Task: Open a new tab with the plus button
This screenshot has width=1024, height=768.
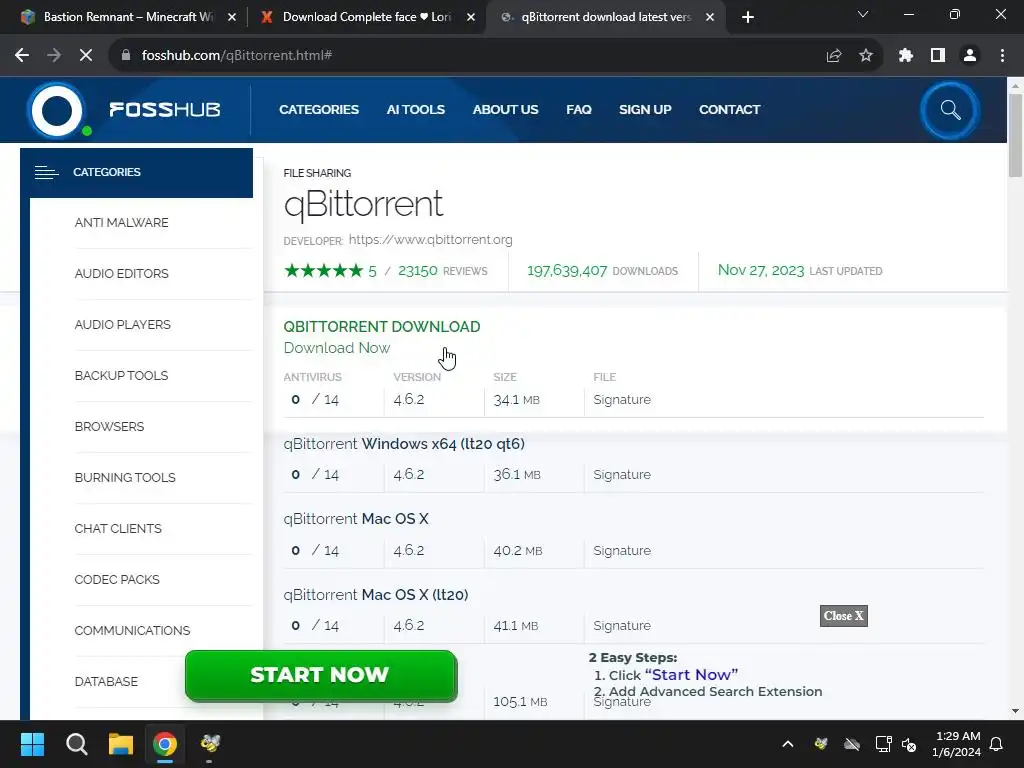Action: pyautogui.click(x=748, y=17)
